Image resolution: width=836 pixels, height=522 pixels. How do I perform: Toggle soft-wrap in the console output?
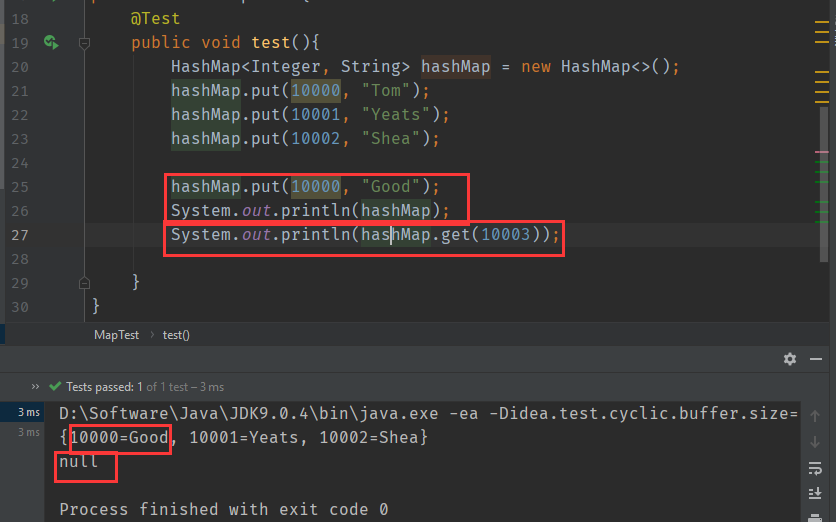[815, 468]
